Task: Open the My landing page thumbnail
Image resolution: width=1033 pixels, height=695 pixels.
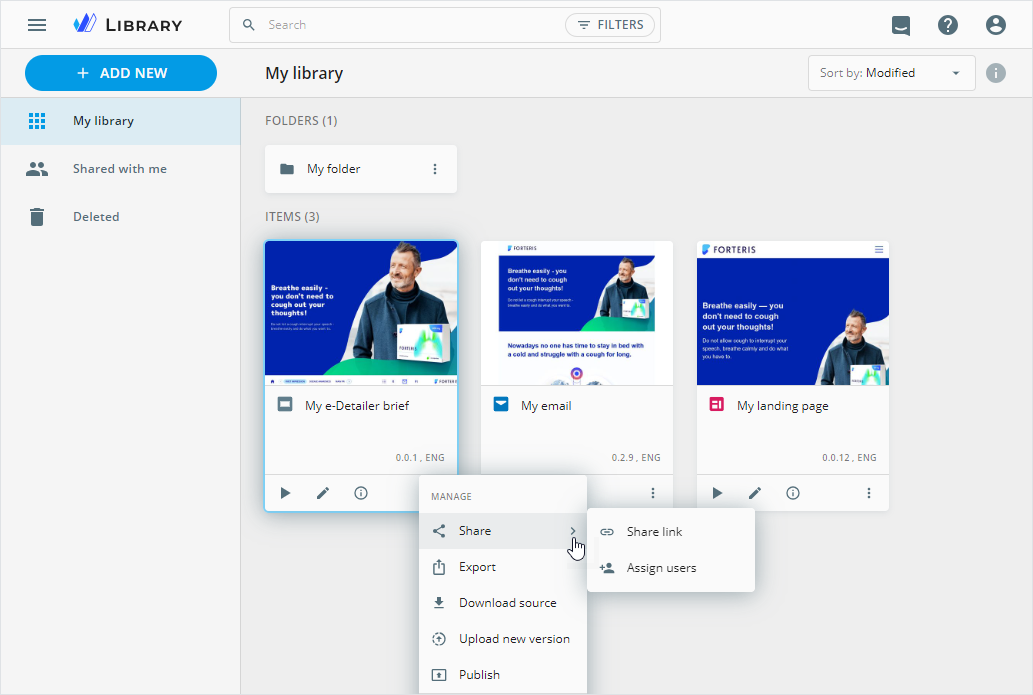Action: (792, 313)
